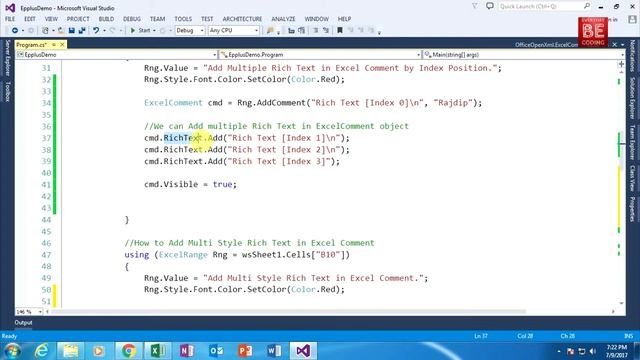The width and height of the screenshot is (640, 360).
Task: Open the BUILD menu
Action: 106,19
